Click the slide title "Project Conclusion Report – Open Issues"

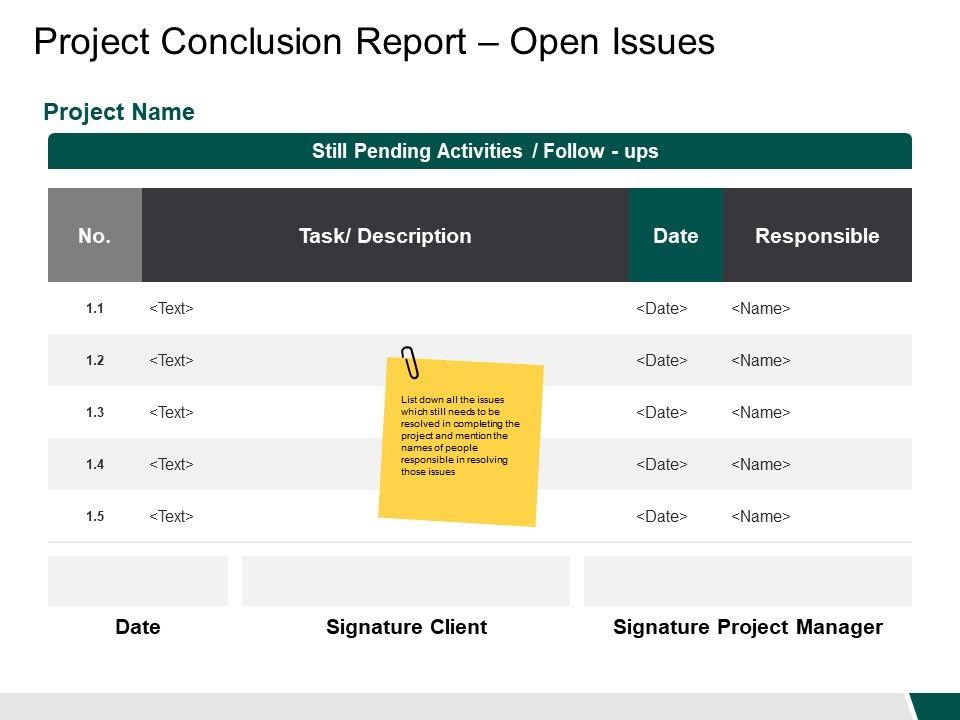point(374,42)
